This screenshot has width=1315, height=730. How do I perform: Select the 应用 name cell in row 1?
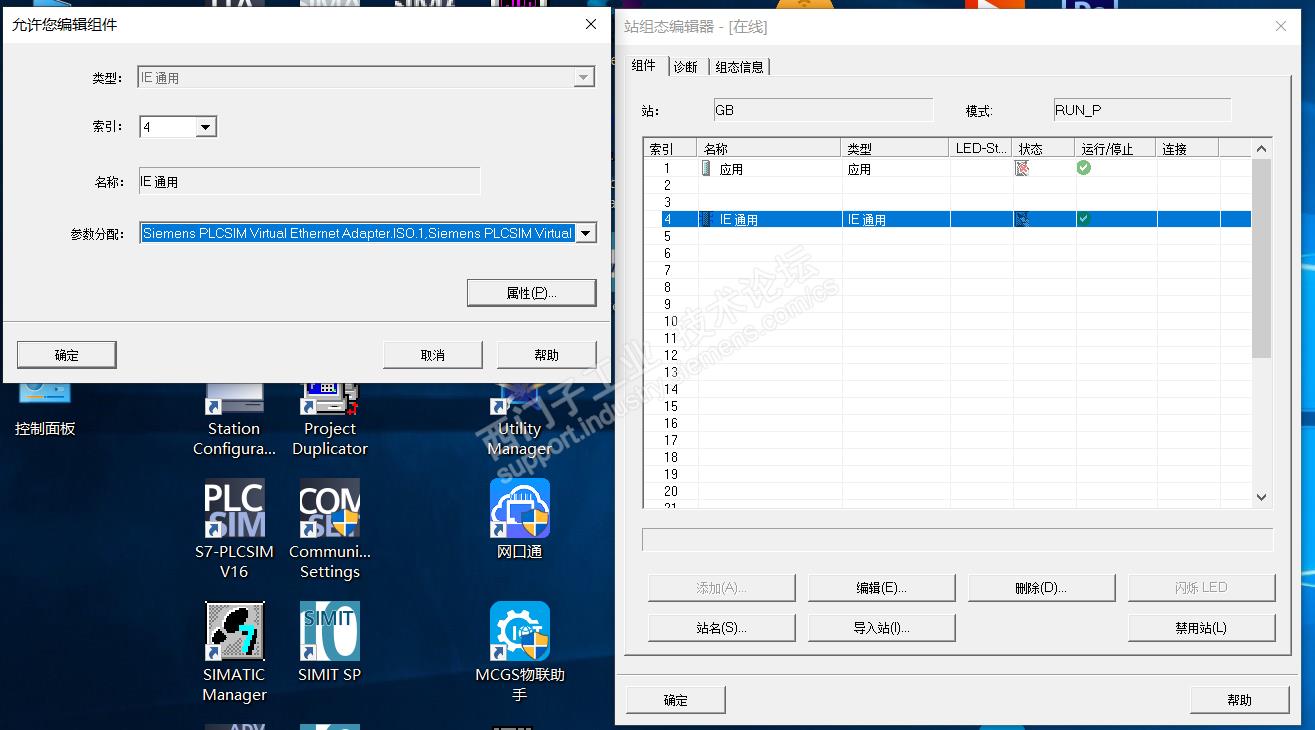769,168
